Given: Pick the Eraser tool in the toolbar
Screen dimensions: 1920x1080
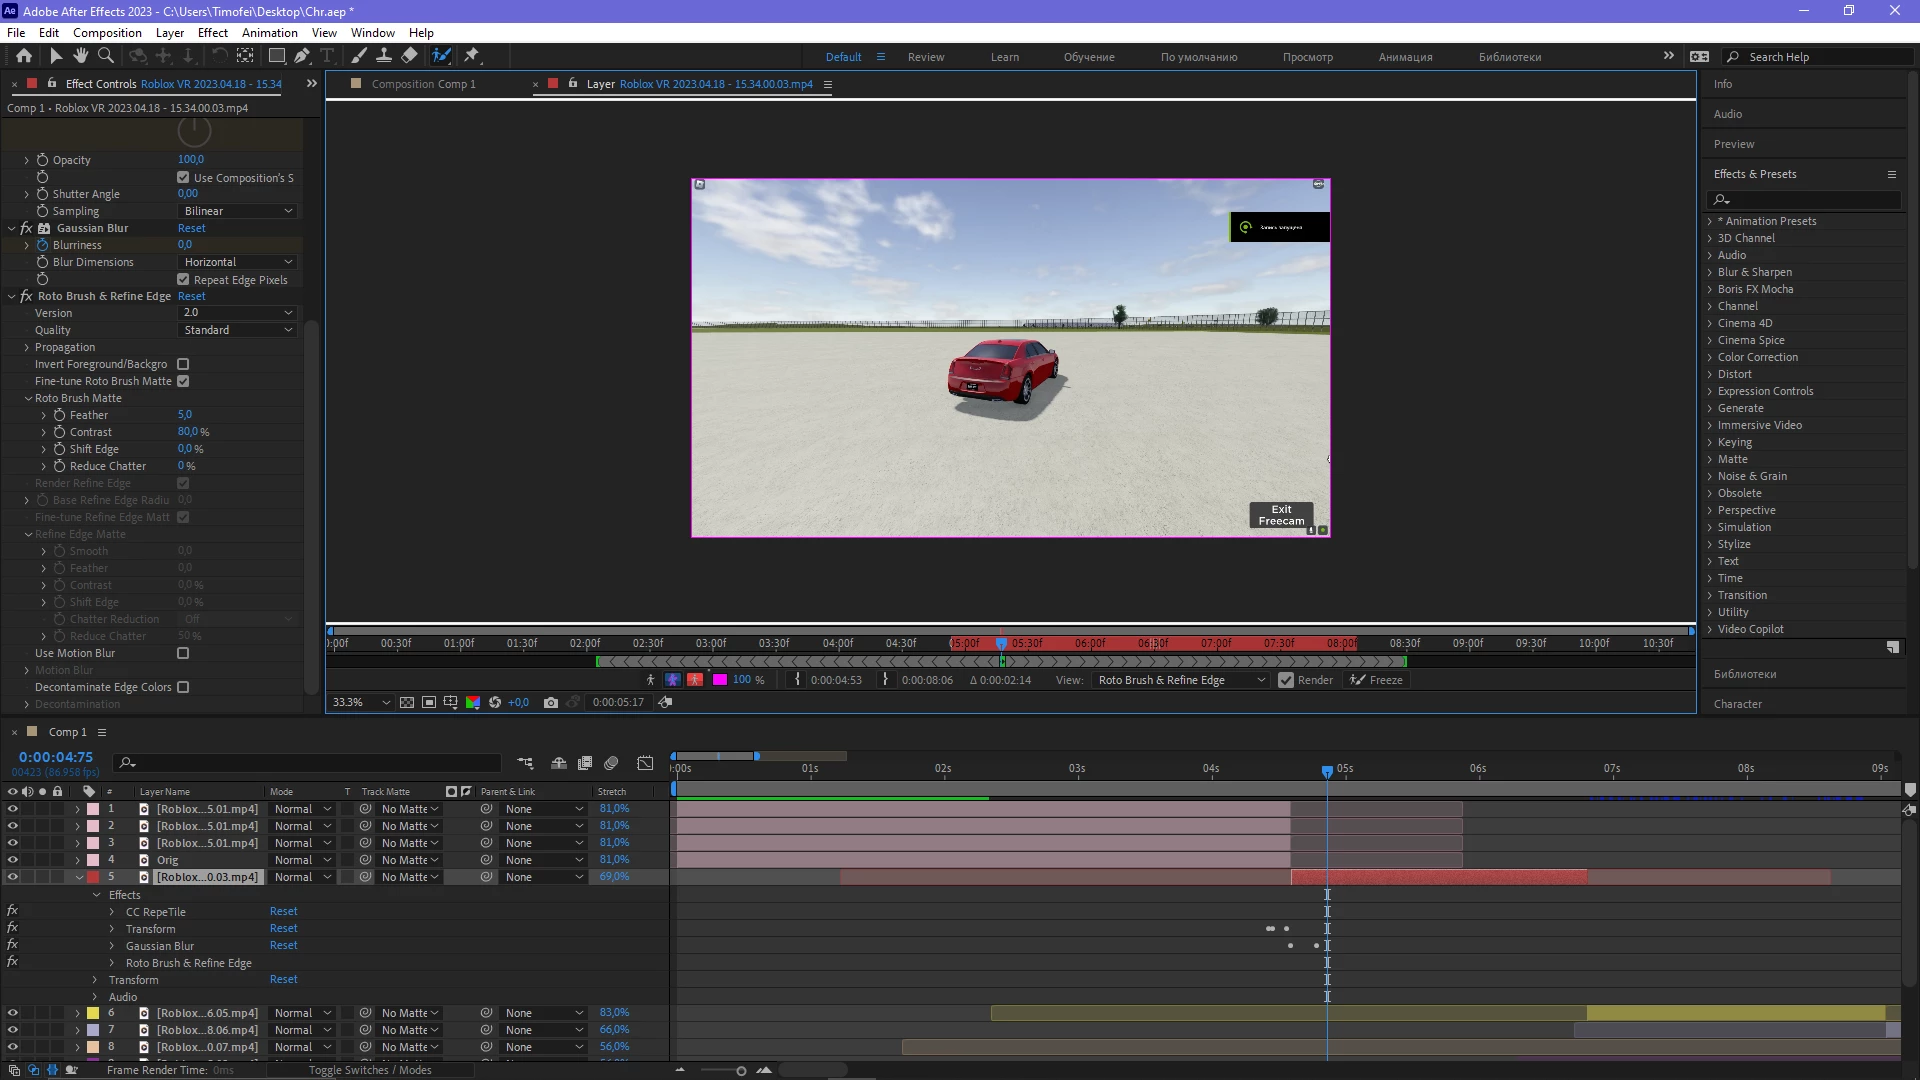Looking at the screenshot, I should (x=409, y=56).
